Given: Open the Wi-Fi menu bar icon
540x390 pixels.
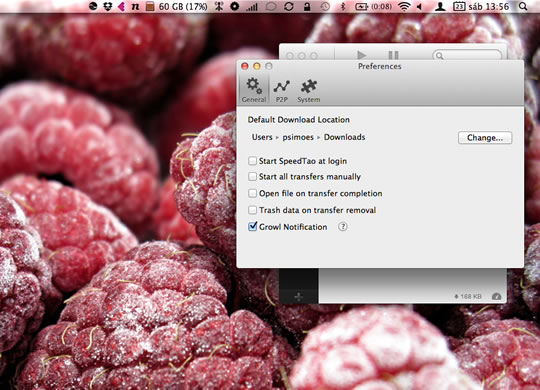Looking at the screenshot, I should [404, 6].
